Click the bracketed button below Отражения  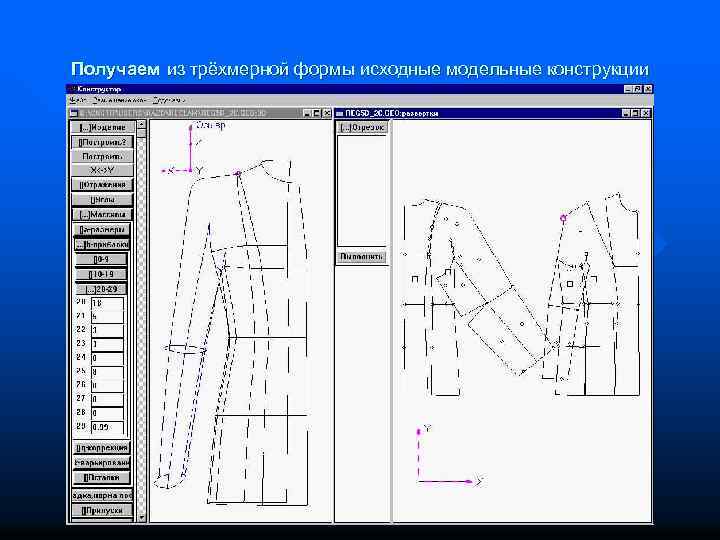pos(102,200)
